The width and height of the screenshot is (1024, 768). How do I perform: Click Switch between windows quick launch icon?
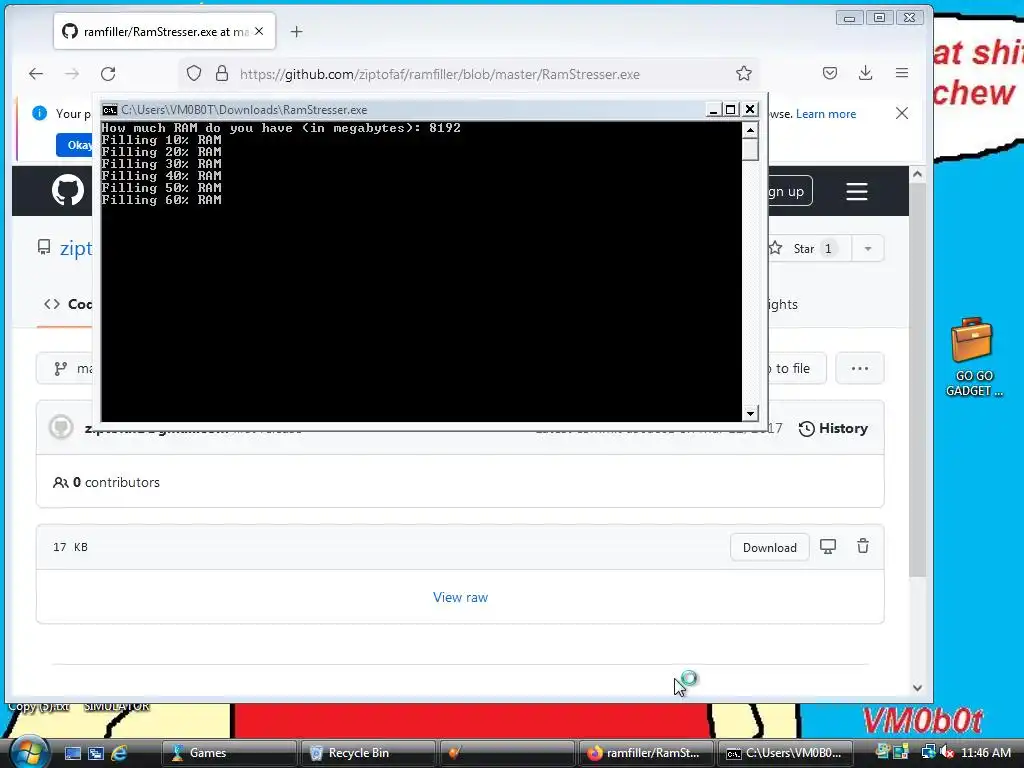click(x=95, y=753)
